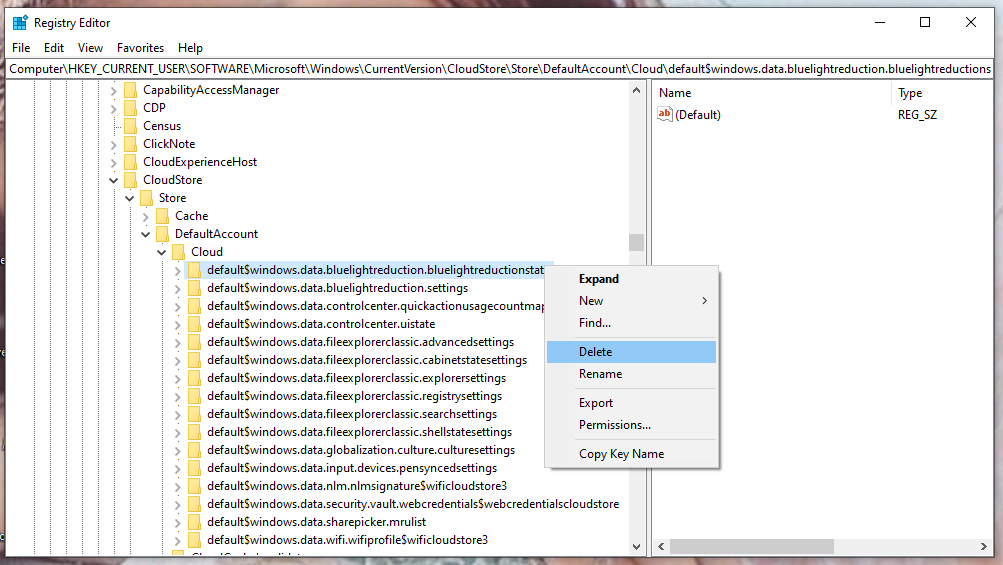Select the fileexplorerclassic.searchsettings key
The image size is (1003, 565).
click(352, 414)
